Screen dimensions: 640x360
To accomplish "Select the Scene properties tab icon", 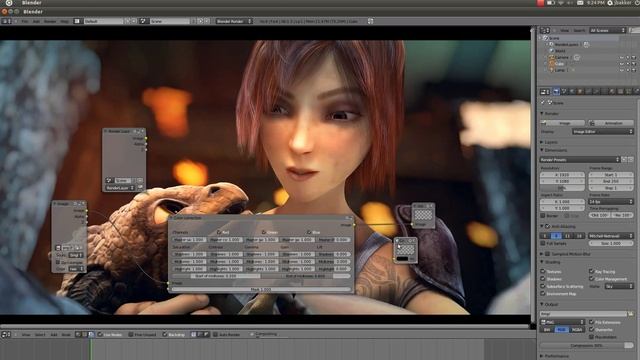I will point(564,92).
